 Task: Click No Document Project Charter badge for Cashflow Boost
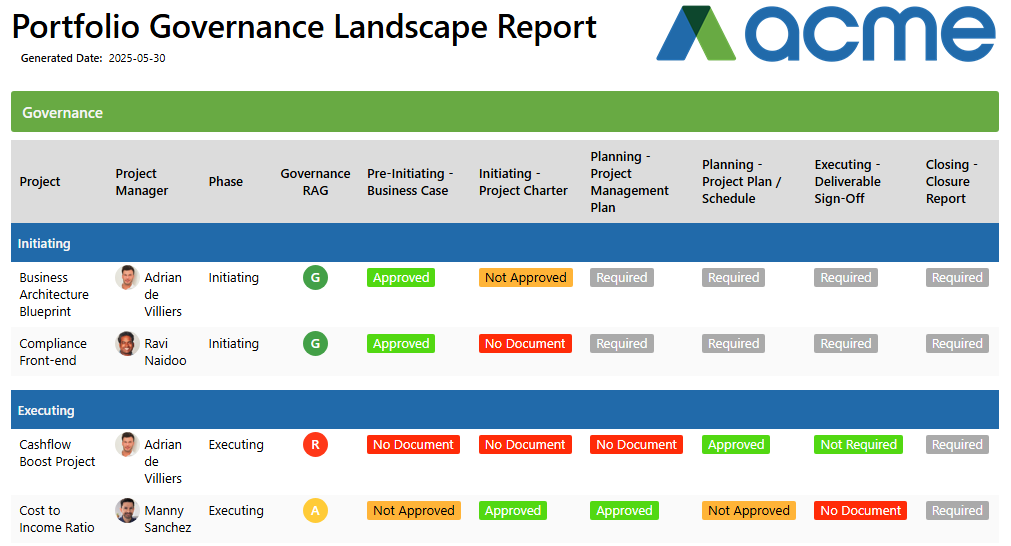tap(525, 445)
